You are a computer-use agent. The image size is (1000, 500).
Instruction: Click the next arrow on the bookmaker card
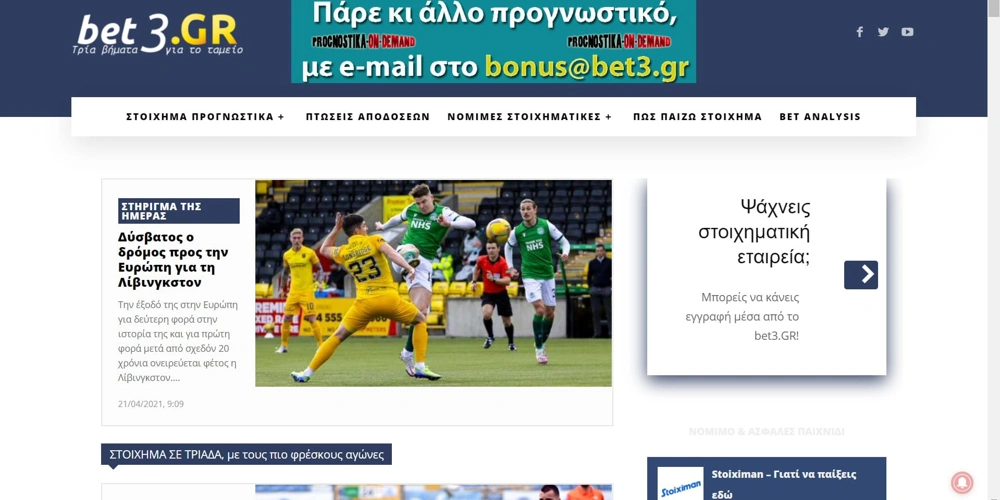(x=861, y=275)
